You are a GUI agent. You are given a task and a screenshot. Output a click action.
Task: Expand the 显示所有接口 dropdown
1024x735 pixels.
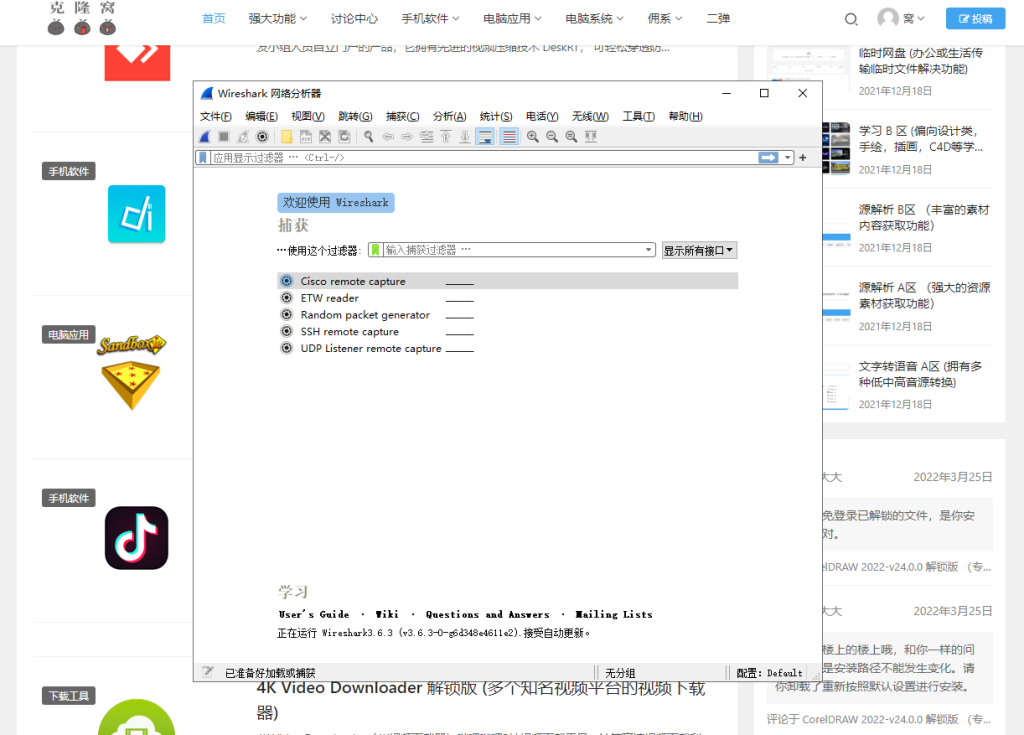pyautogui.click(x=699, y=250)
